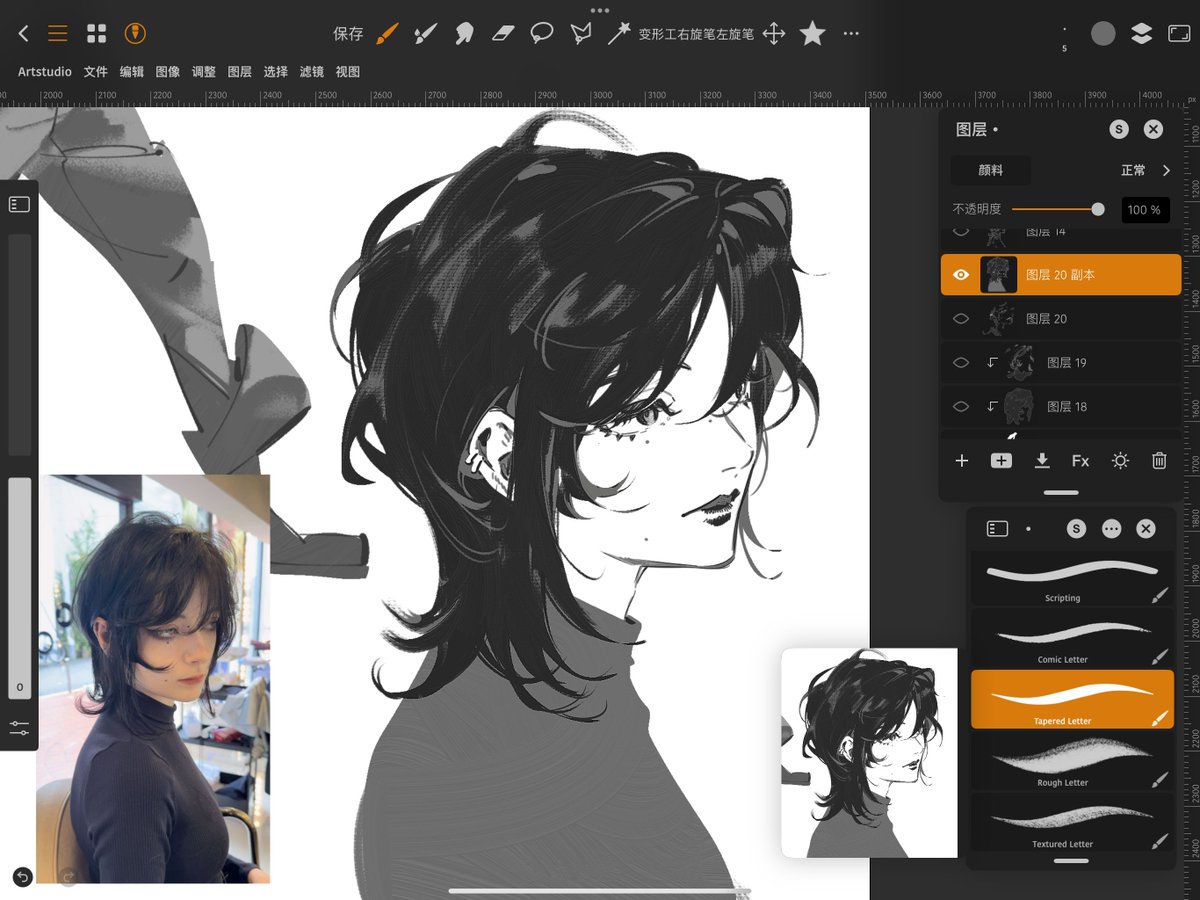
Task: Select the move arrows tool
Action: (x=773, y=33)
